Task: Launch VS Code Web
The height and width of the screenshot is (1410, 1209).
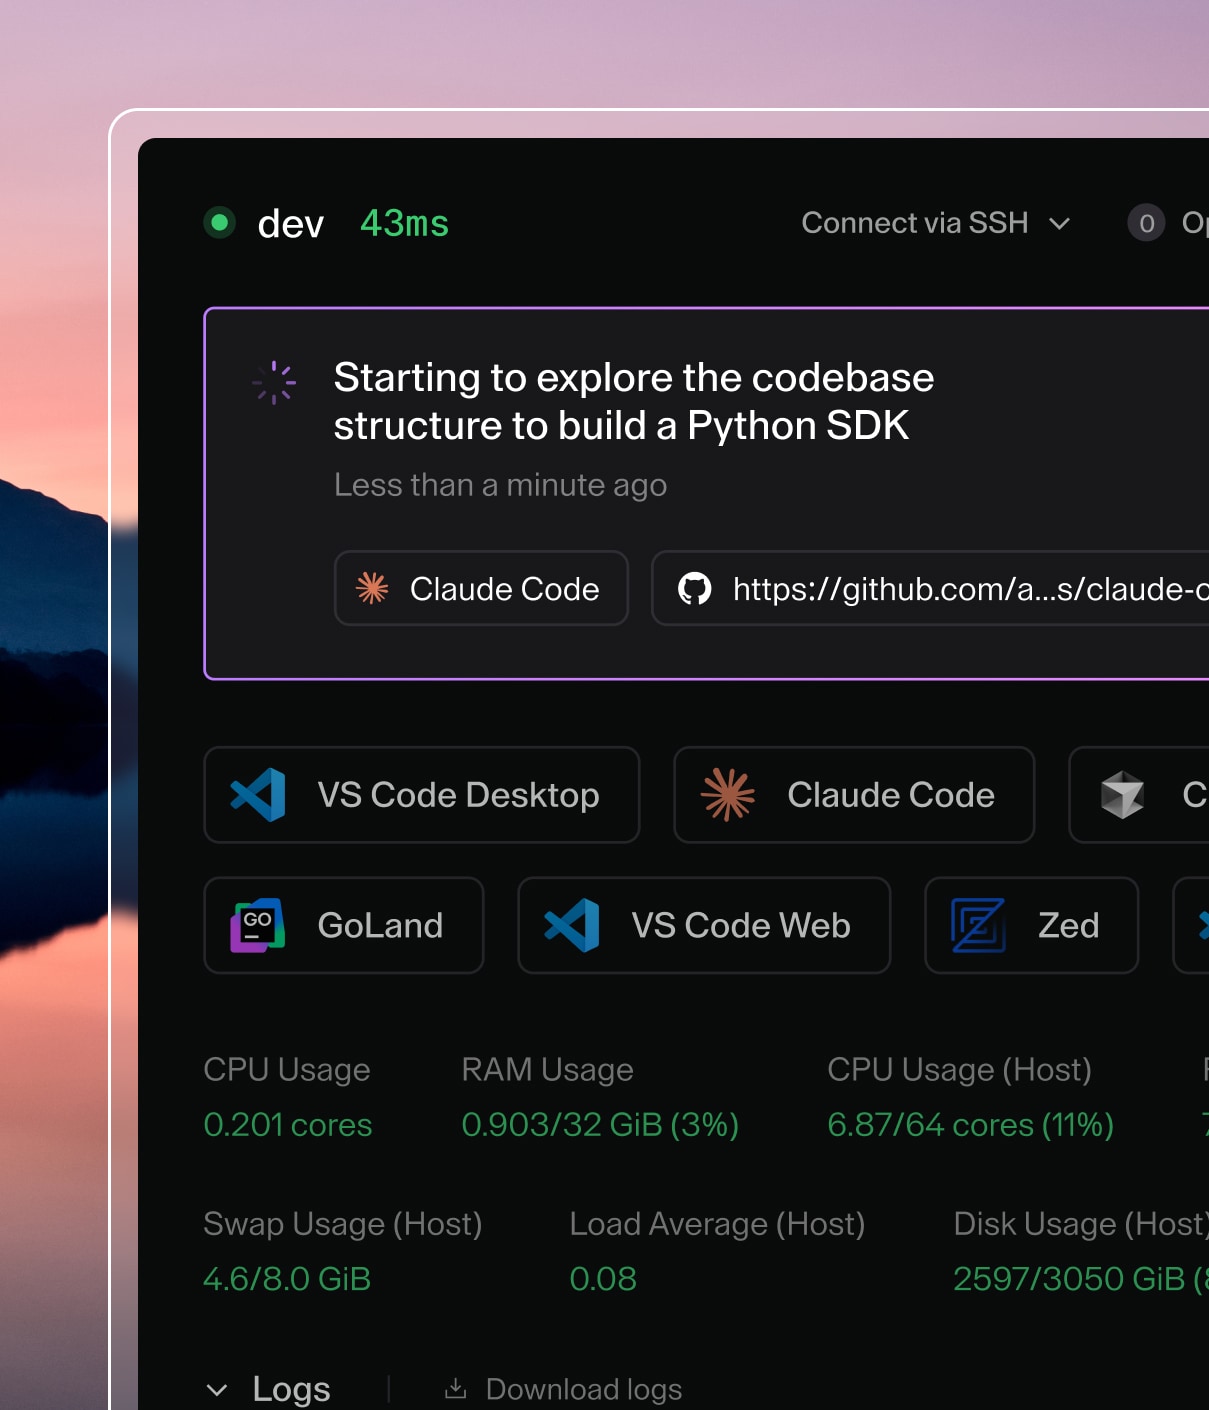Action: click(703, 925)
